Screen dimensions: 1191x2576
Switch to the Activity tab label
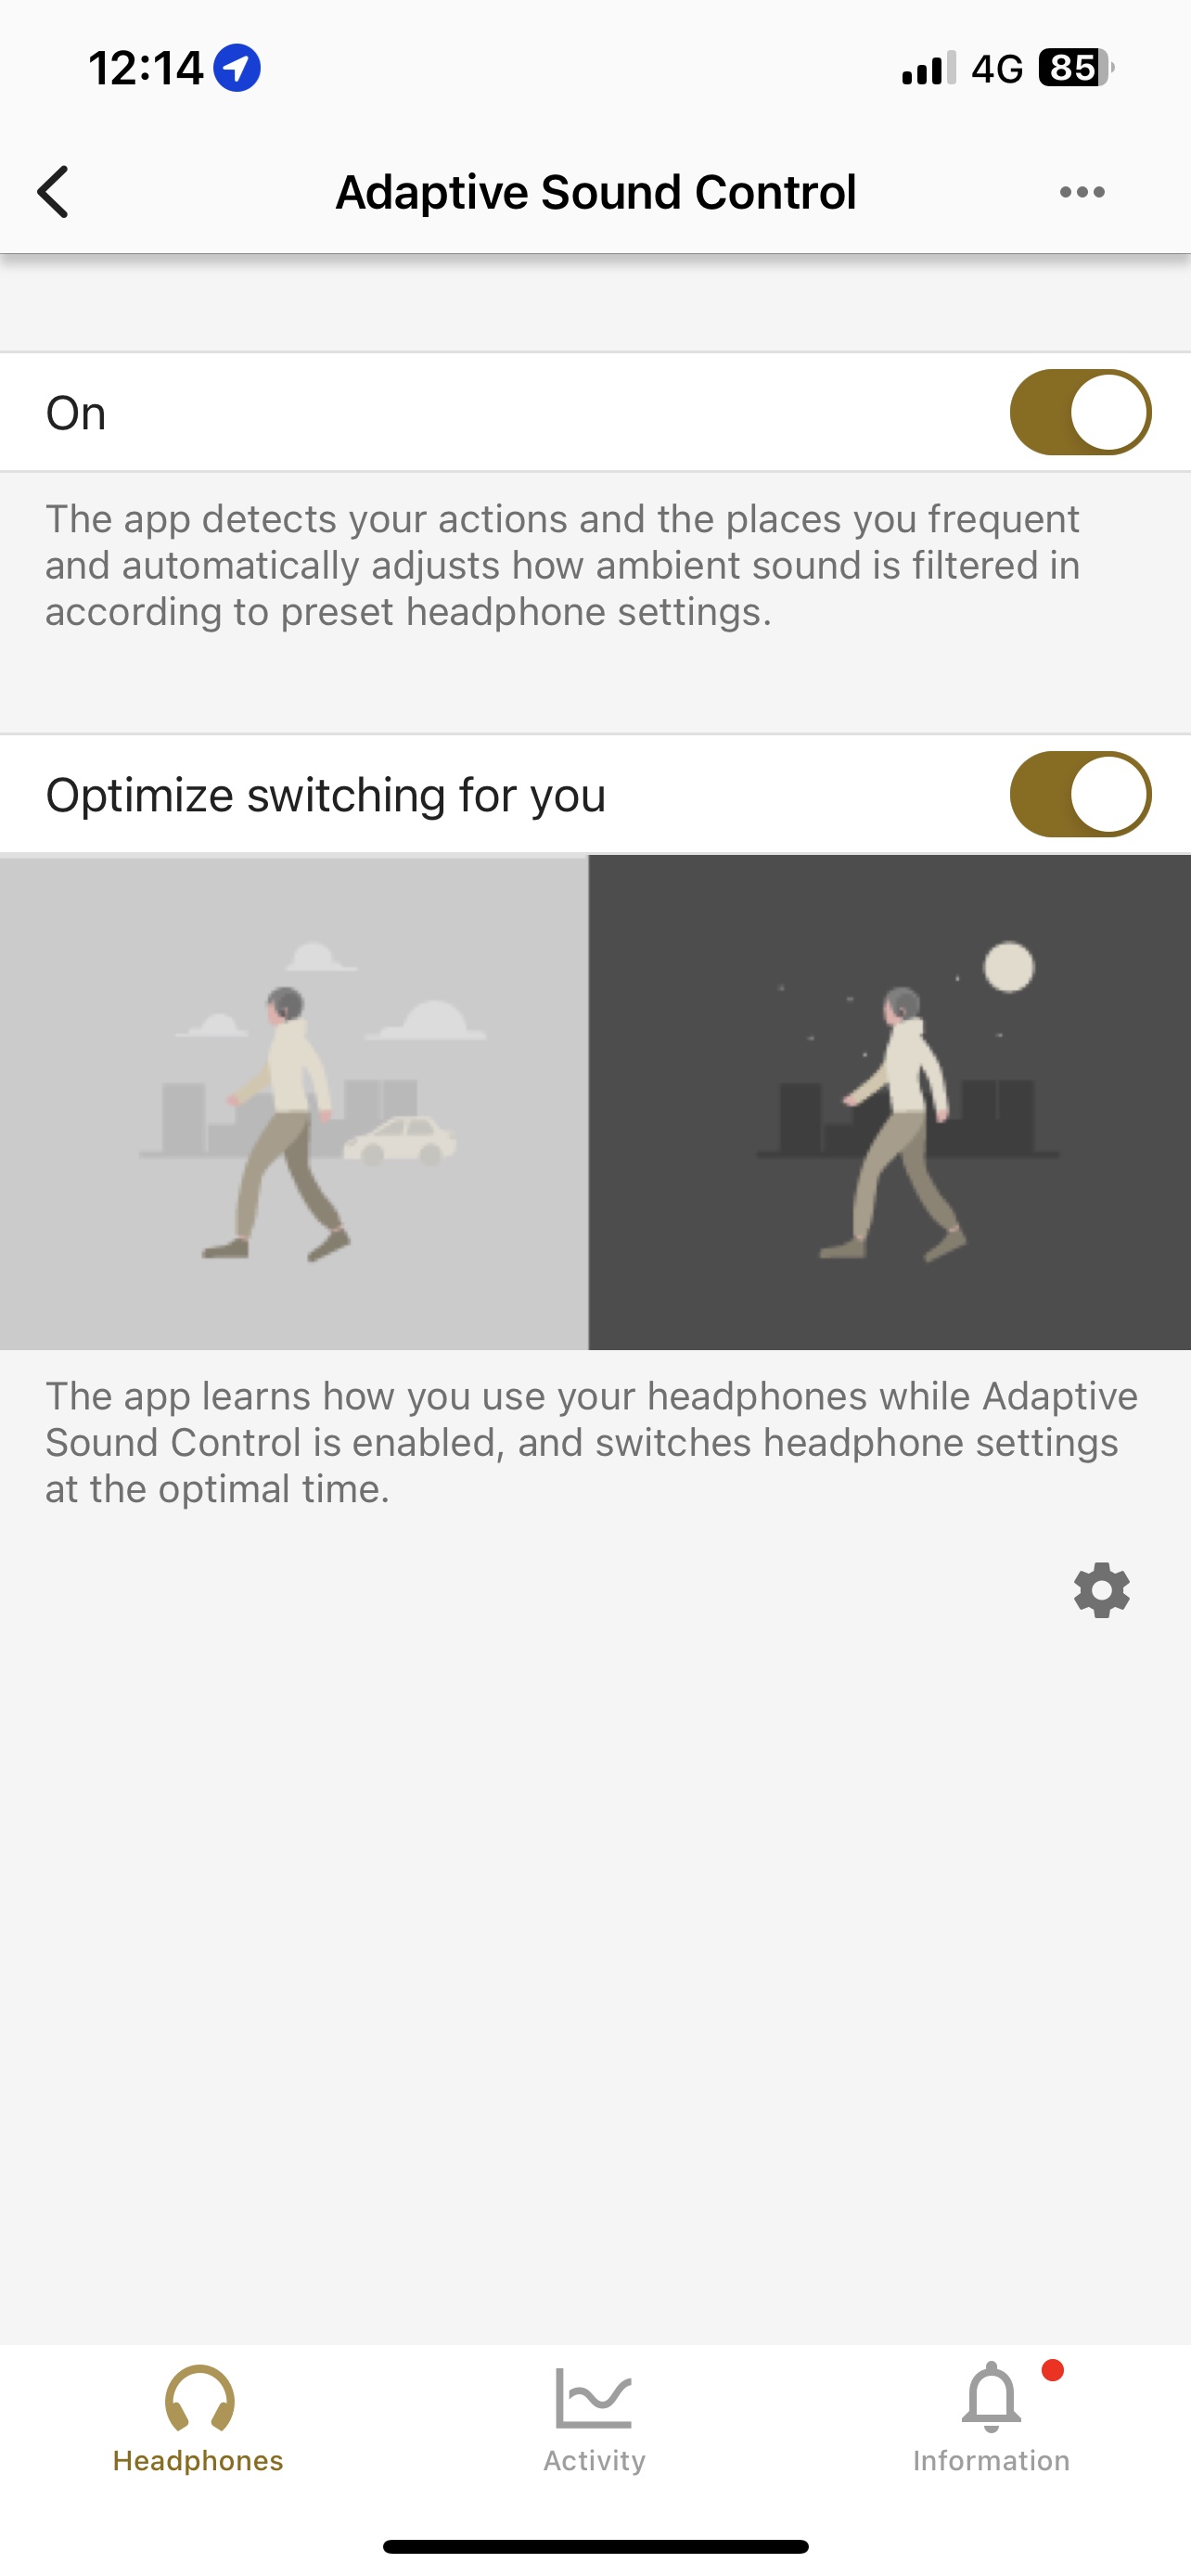point(594,2461)
